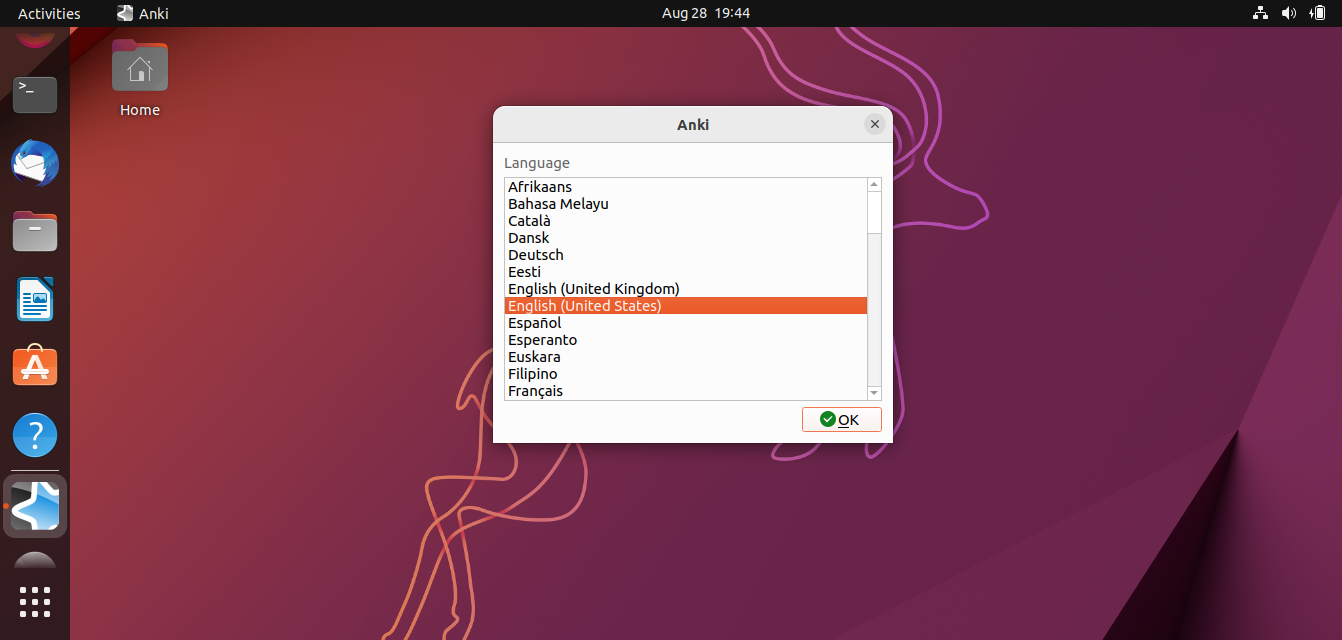Screen dimensions: 1342x640
Task: Click the running Anki dock icon
Action: pyautogui.click(x=34, y=506)
